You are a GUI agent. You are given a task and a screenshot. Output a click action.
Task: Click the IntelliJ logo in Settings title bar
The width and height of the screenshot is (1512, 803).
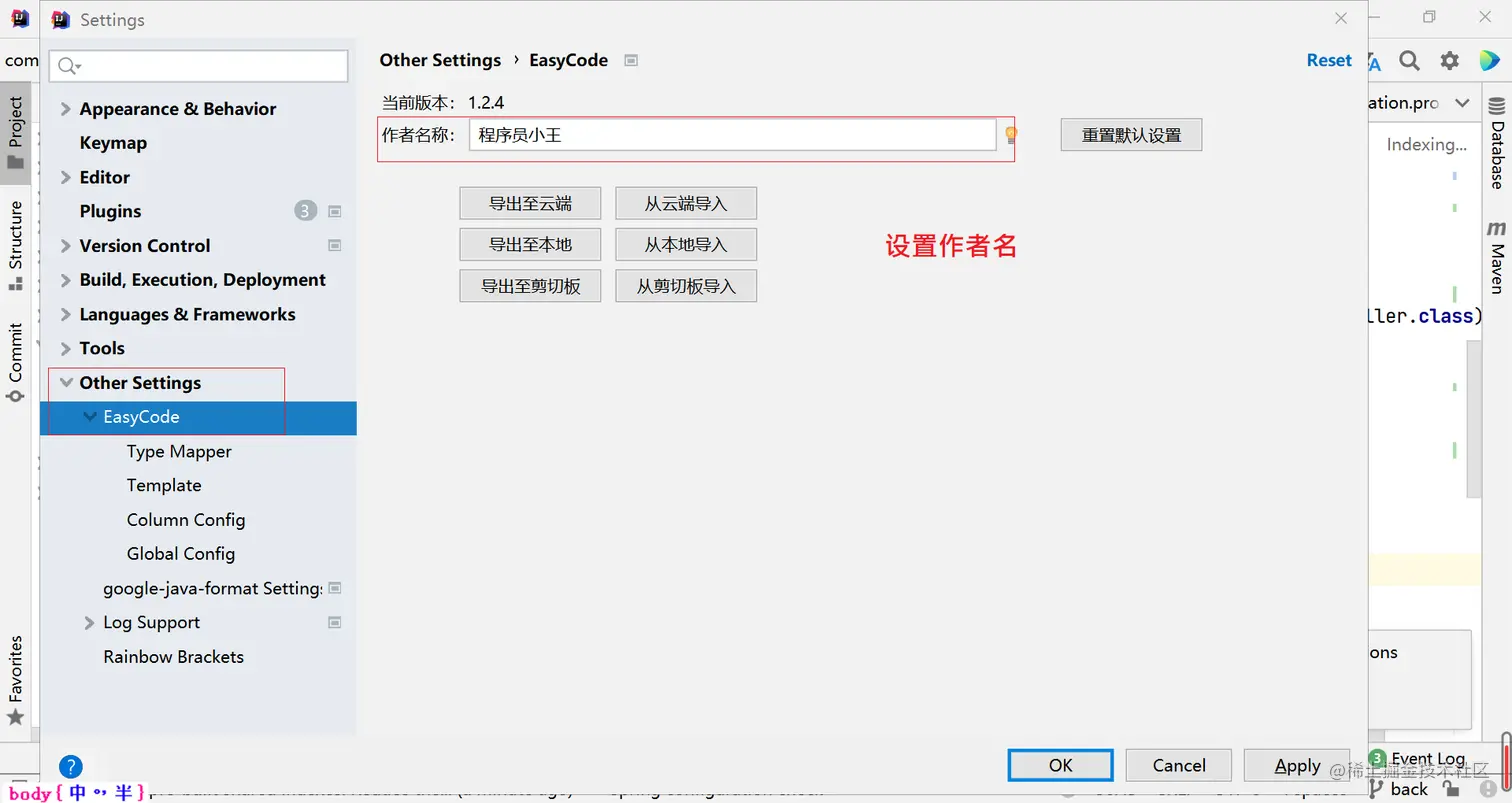click(61, 19)
